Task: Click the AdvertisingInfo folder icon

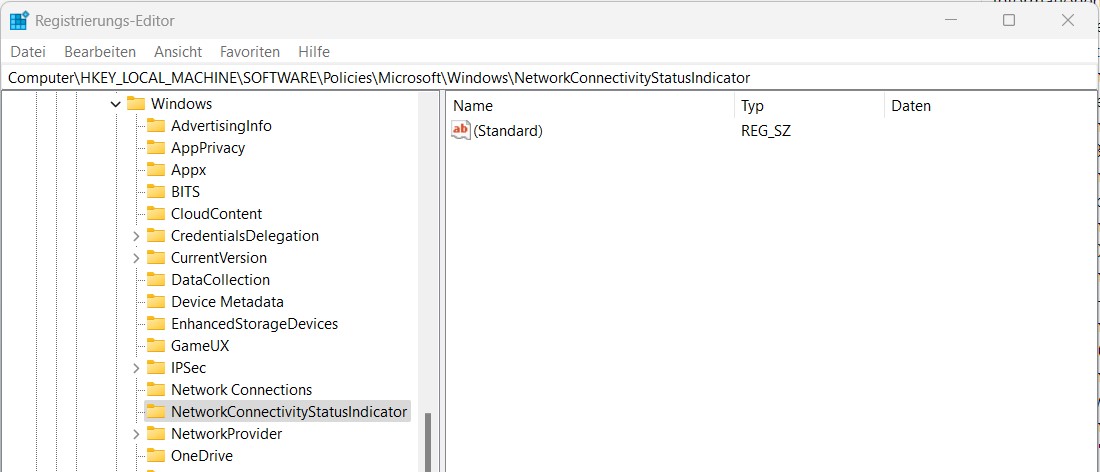Action: click(x=156, y=126)
